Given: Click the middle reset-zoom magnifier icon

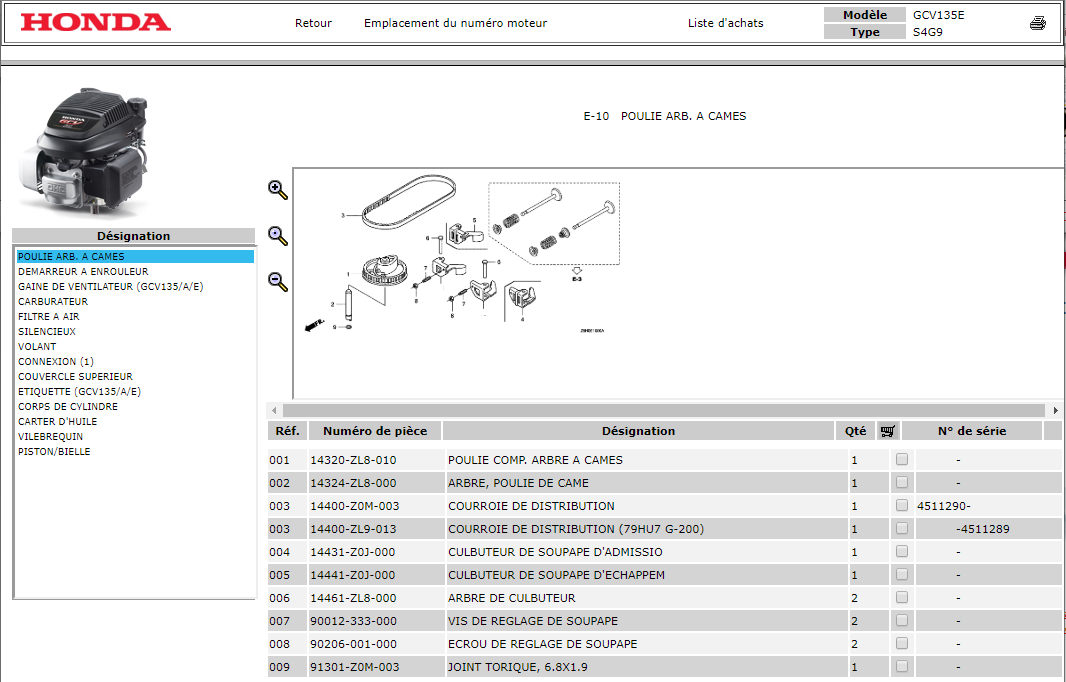Looking at the screenshot, I should click(278, 236).
